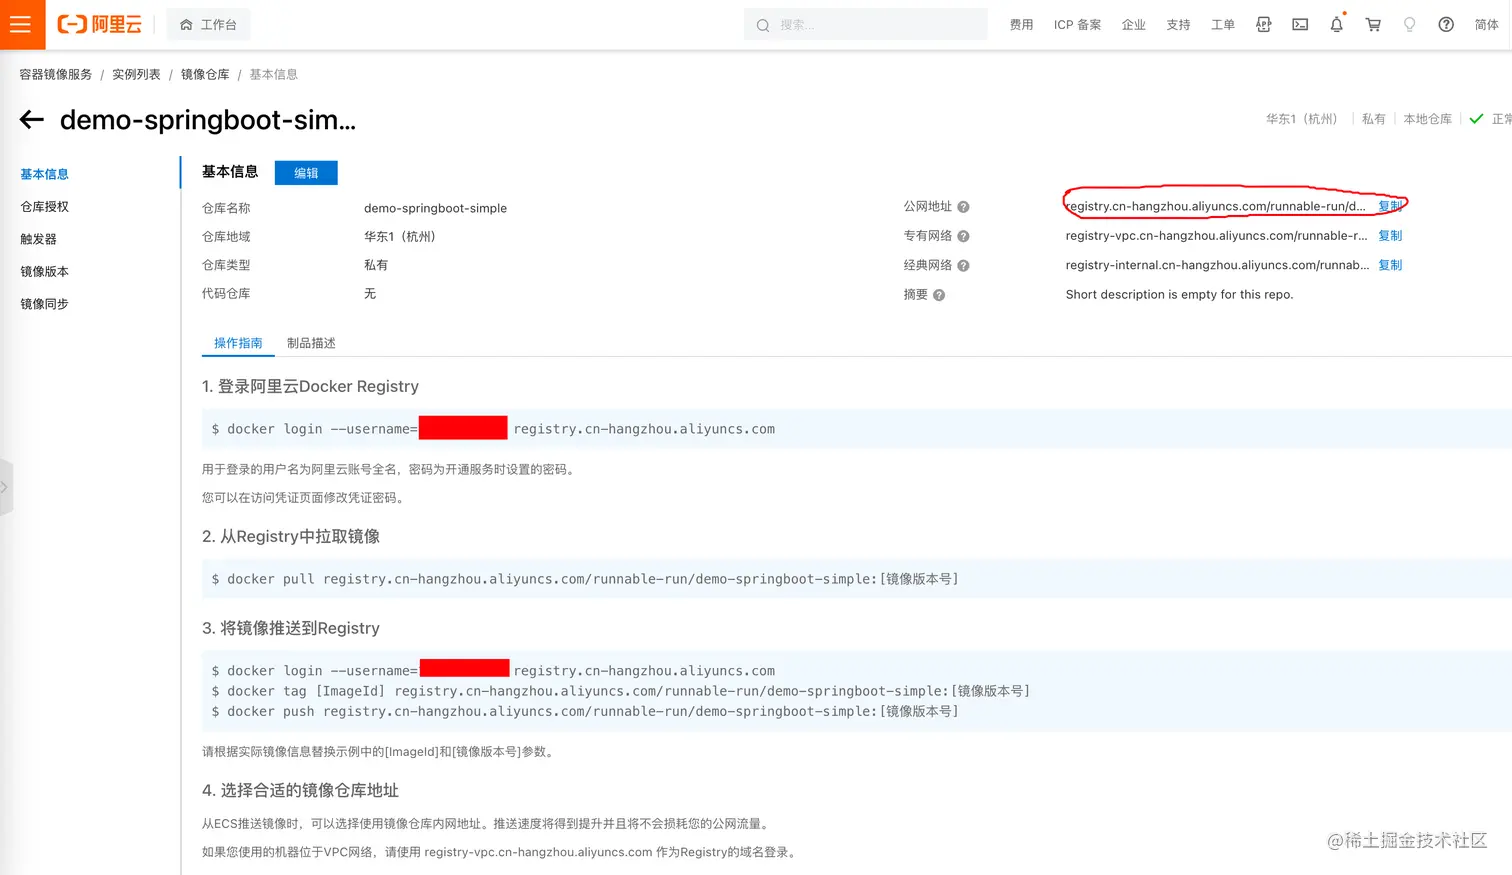Copy the registry-vpc 专有网络 address

pos(1390,236)
